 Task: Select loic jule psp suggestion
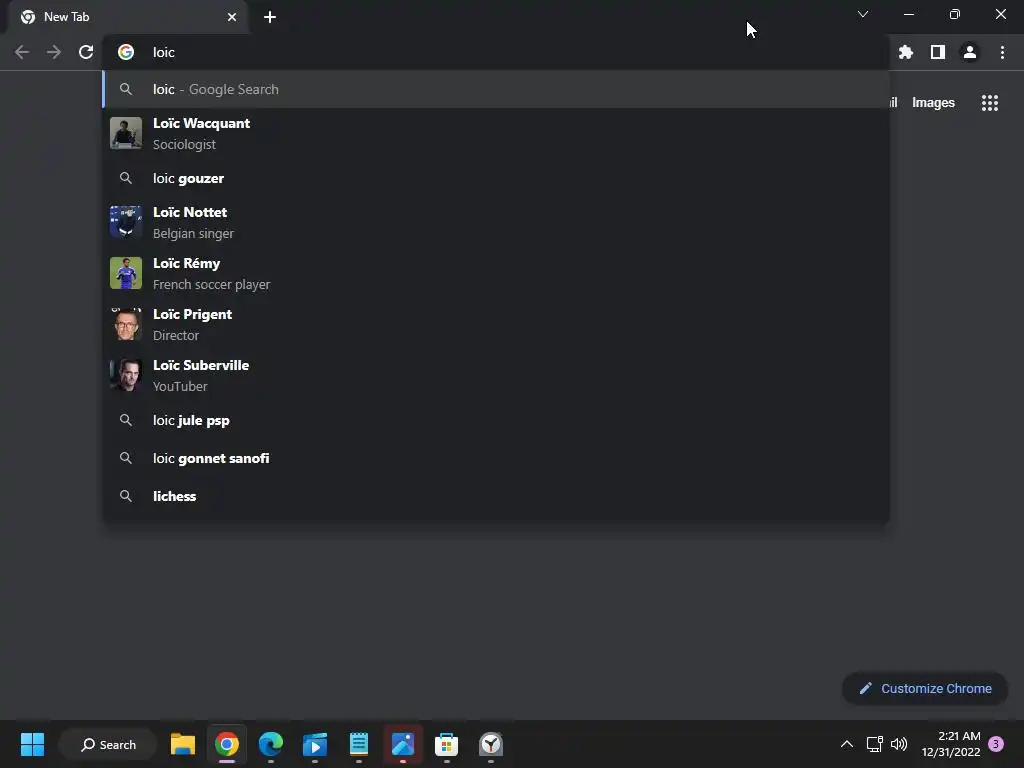[x=496, y=420]
